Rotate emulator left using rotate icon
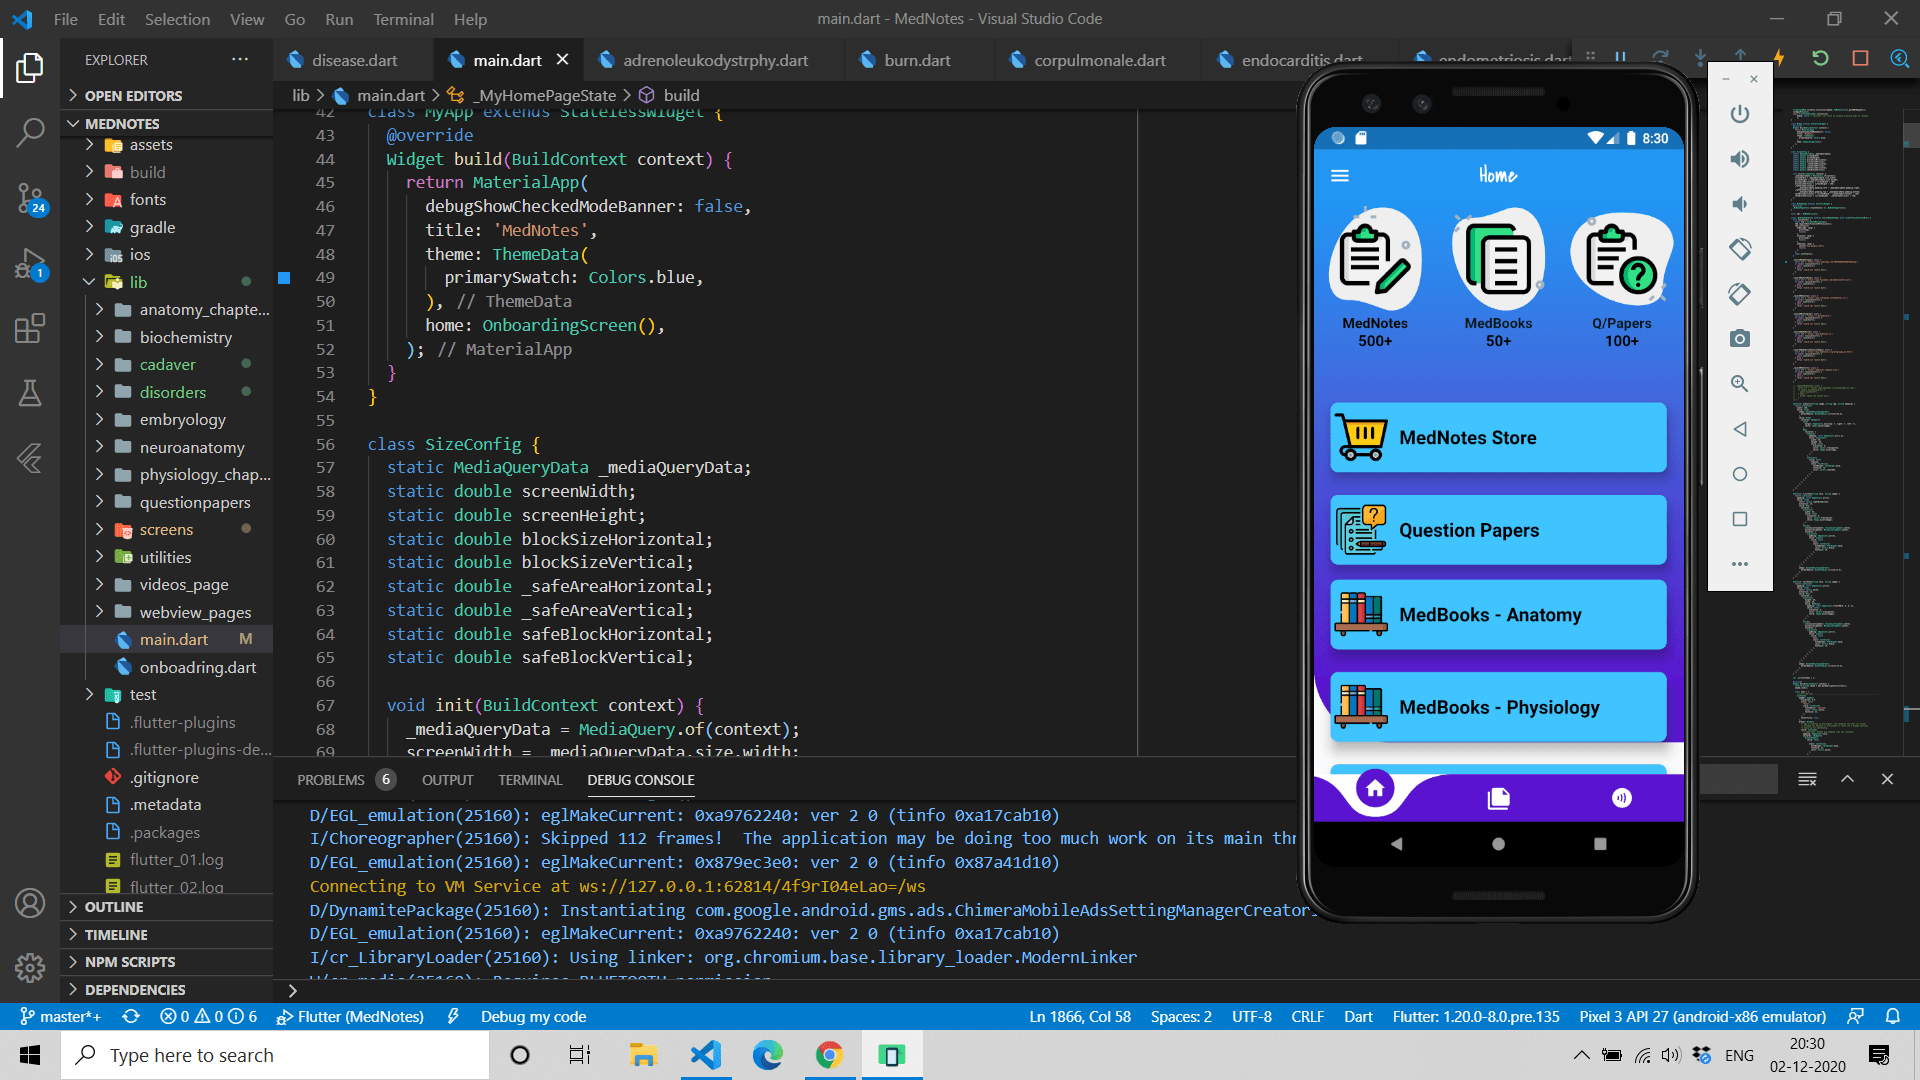Image resolution: width=1920 pixels, height=1080 pixels. pyautogui.click(x=1740, y=249)
